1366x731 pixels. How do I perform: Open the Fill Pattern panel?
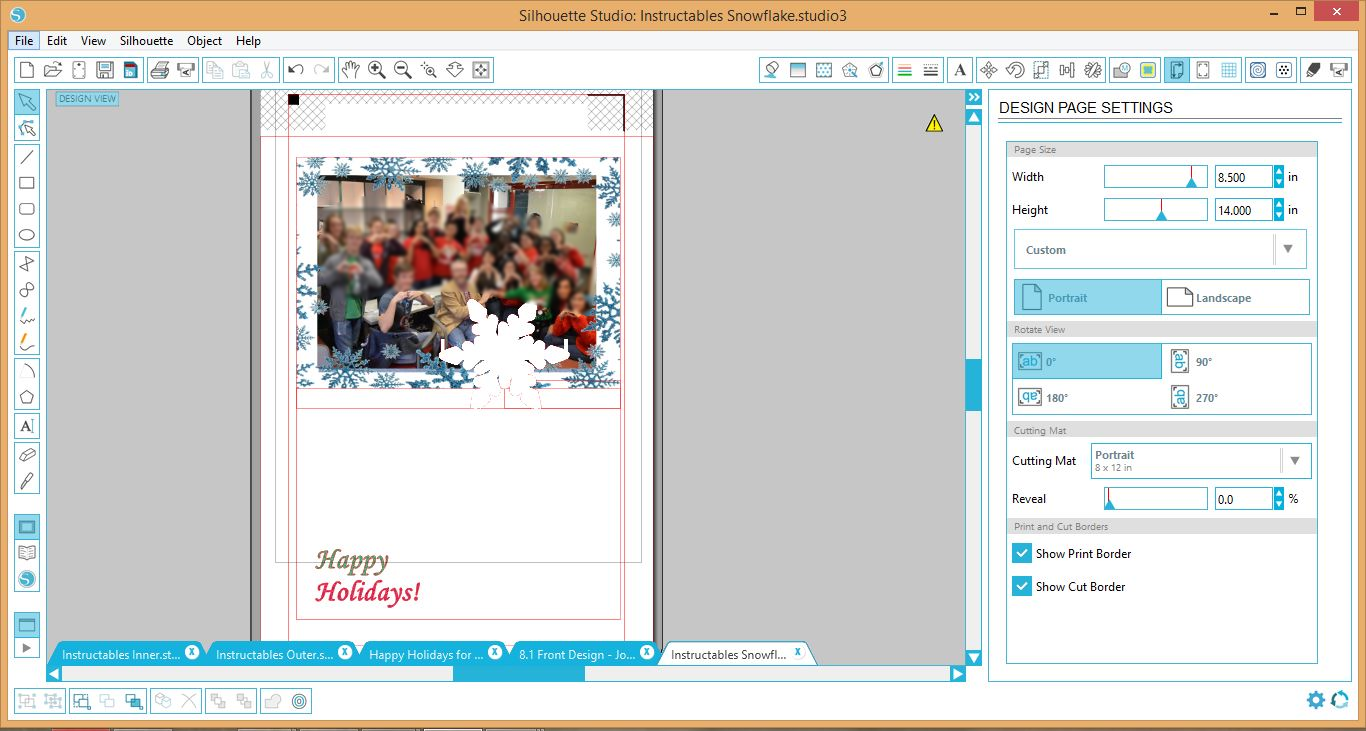(824, 70)
